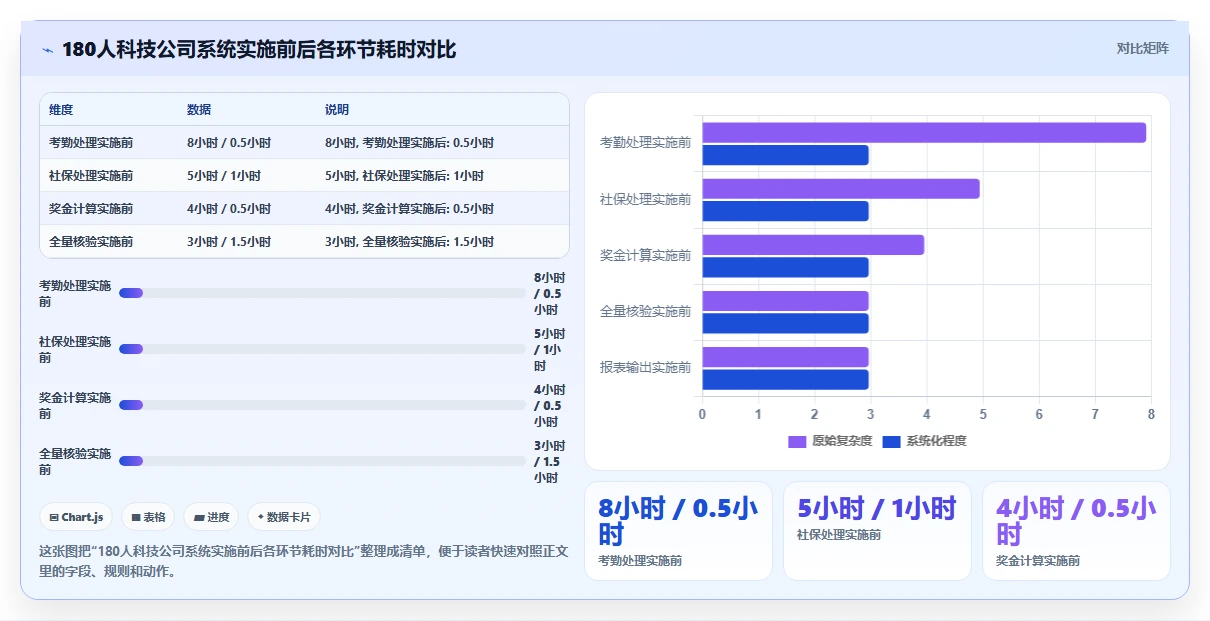Viewport: 1210px width, 621px height.
Task: Click the lightning icon beside the title
Action: 48,50
